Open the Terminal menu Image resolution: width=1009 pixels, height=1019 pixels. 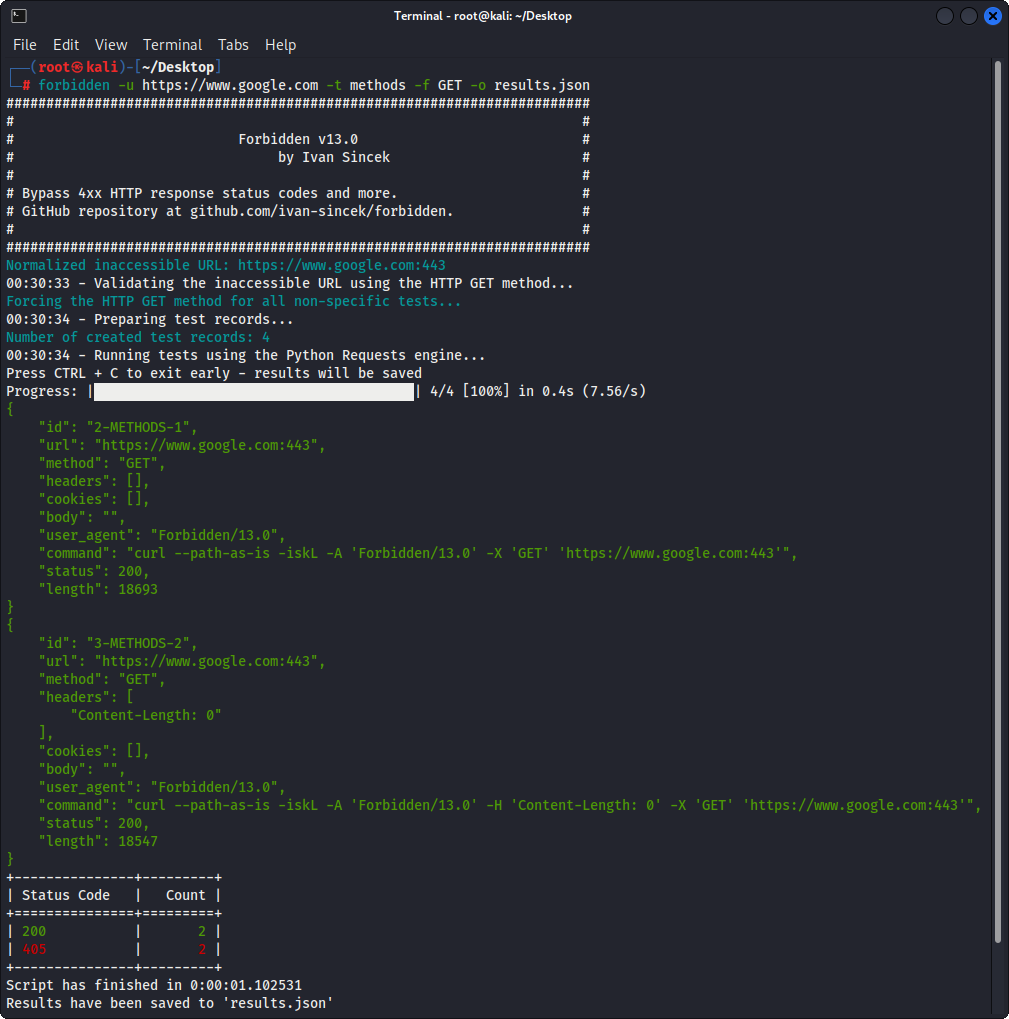[x=172, y=45]
